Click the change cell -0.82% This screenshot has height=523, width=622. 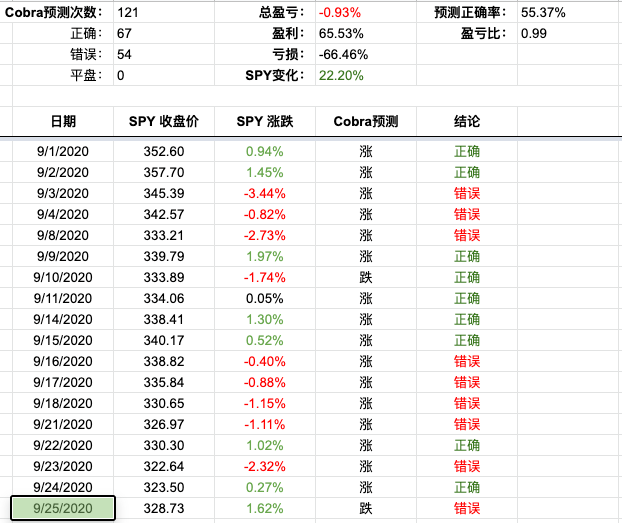click(x=265, y=215)
